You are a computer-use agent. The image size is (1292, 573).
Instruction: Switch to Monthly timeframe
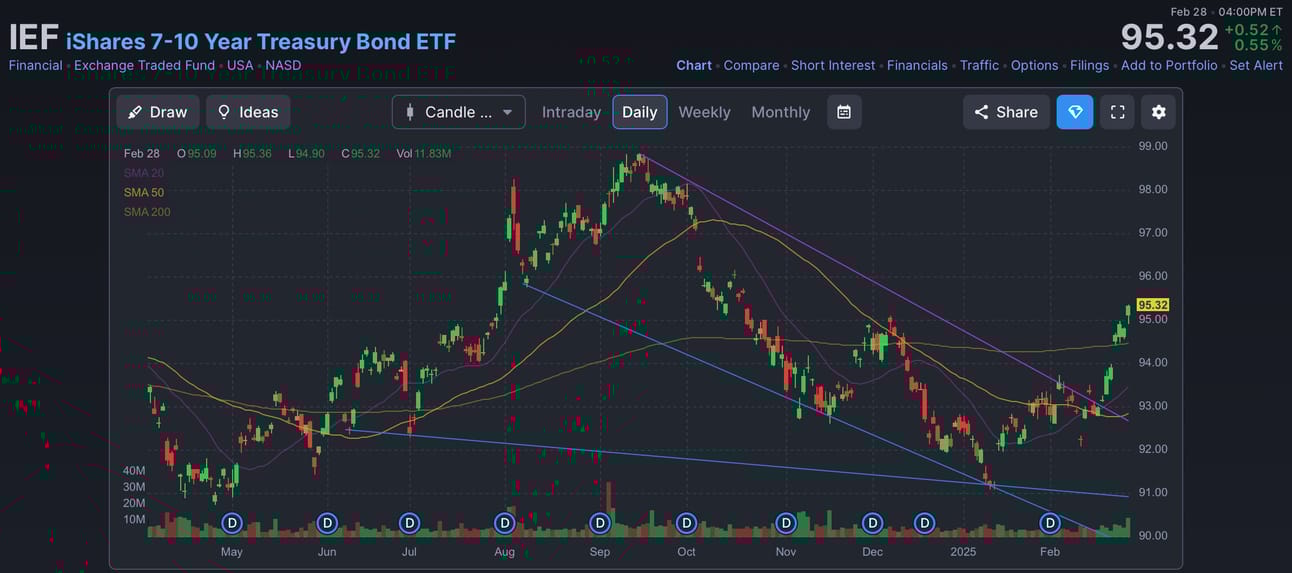780,112
